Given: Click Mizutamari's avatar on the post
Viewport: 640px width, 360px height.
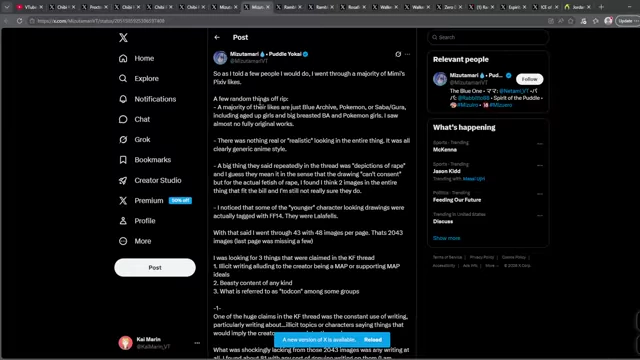Looking at the screenshot, I should click(x=220, y=58).
